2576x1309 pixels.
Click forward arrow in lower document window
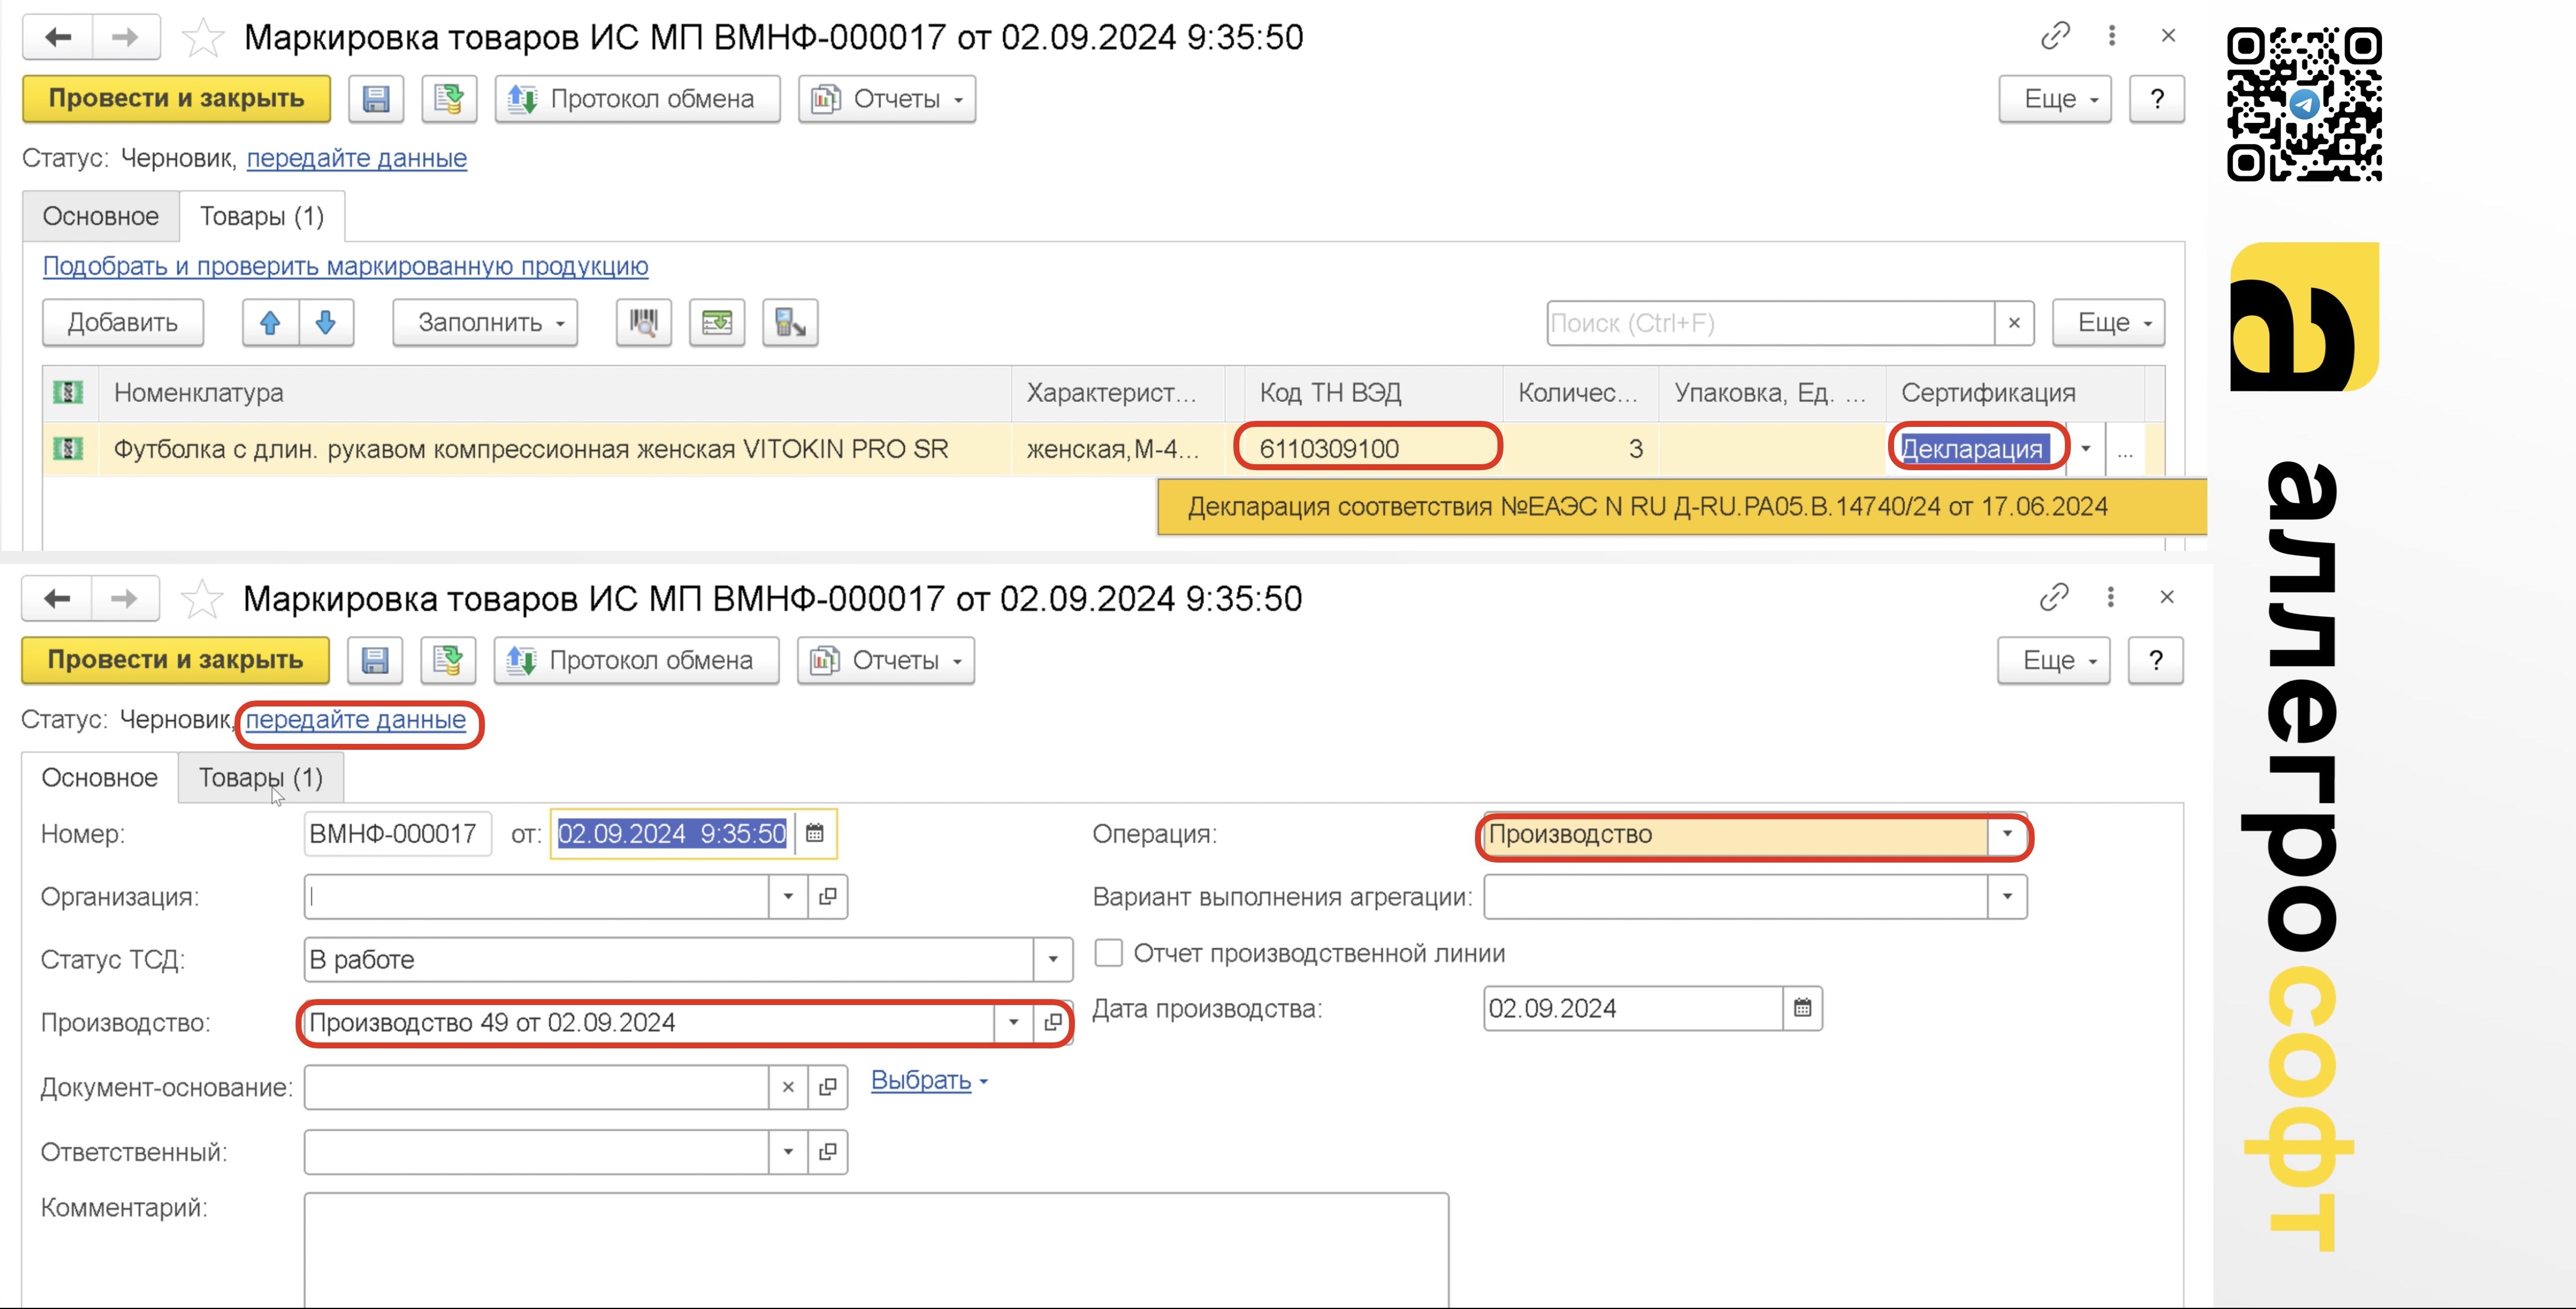click(x=124, y=598)
